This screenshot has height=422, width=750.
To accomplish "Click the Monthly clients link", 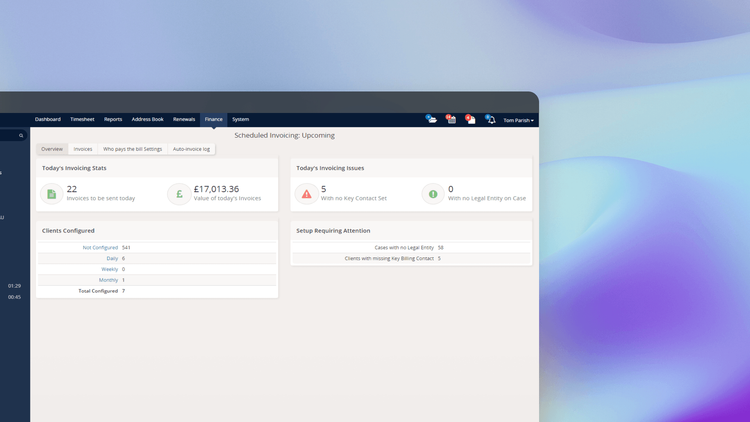I will tap(108, 280).
